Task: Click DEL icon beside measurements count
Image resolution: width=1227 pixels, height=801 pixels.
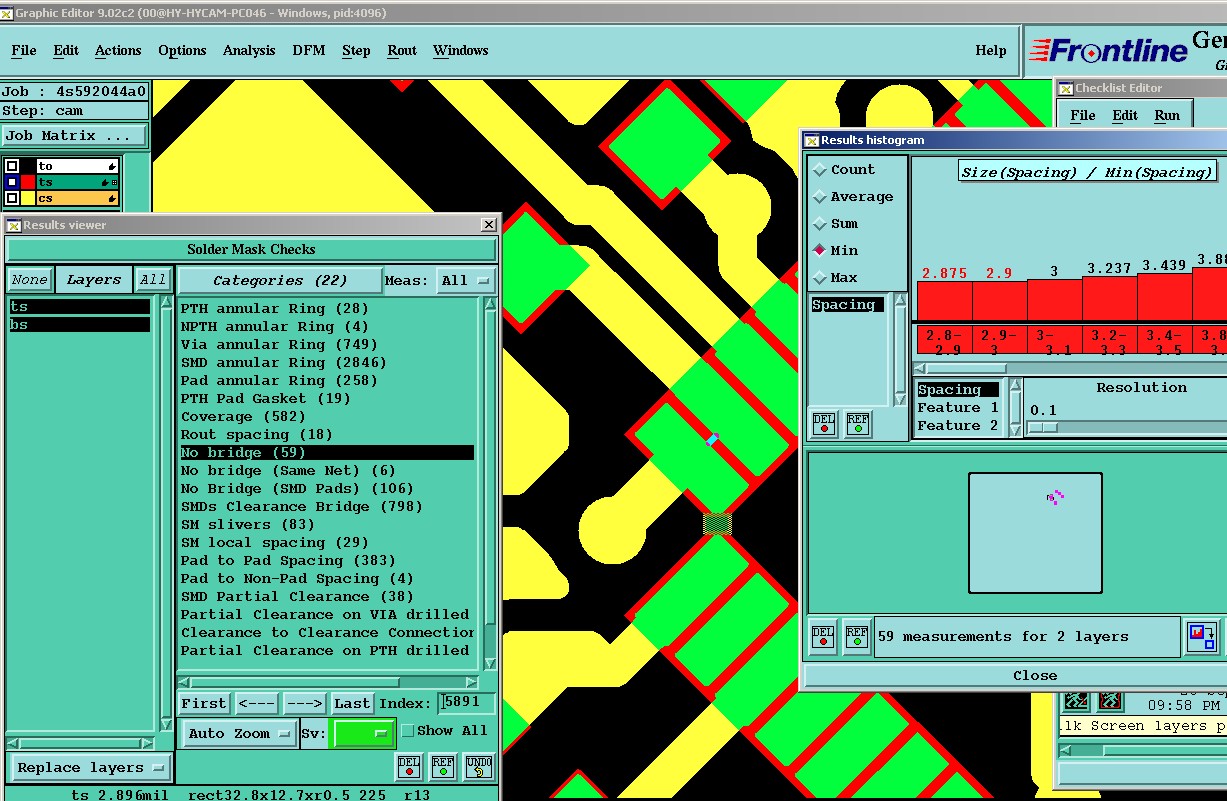Action: (x=823, y=637)
